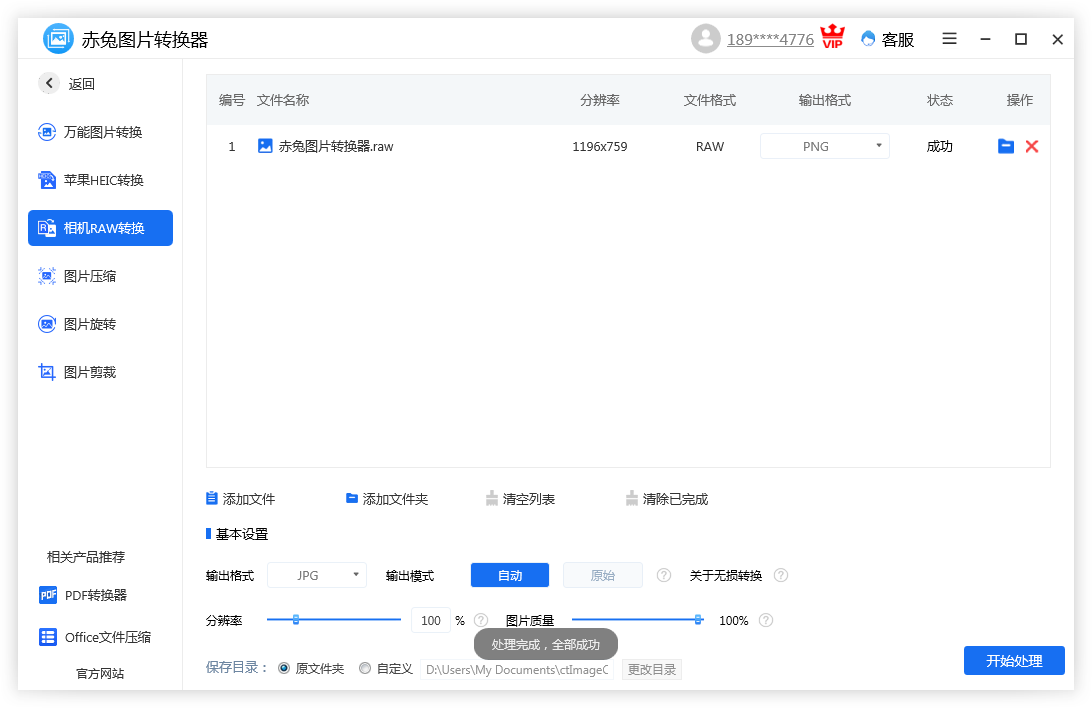
Task: Open 图片旋转 in the sidebar
Action: coord(100,324)
